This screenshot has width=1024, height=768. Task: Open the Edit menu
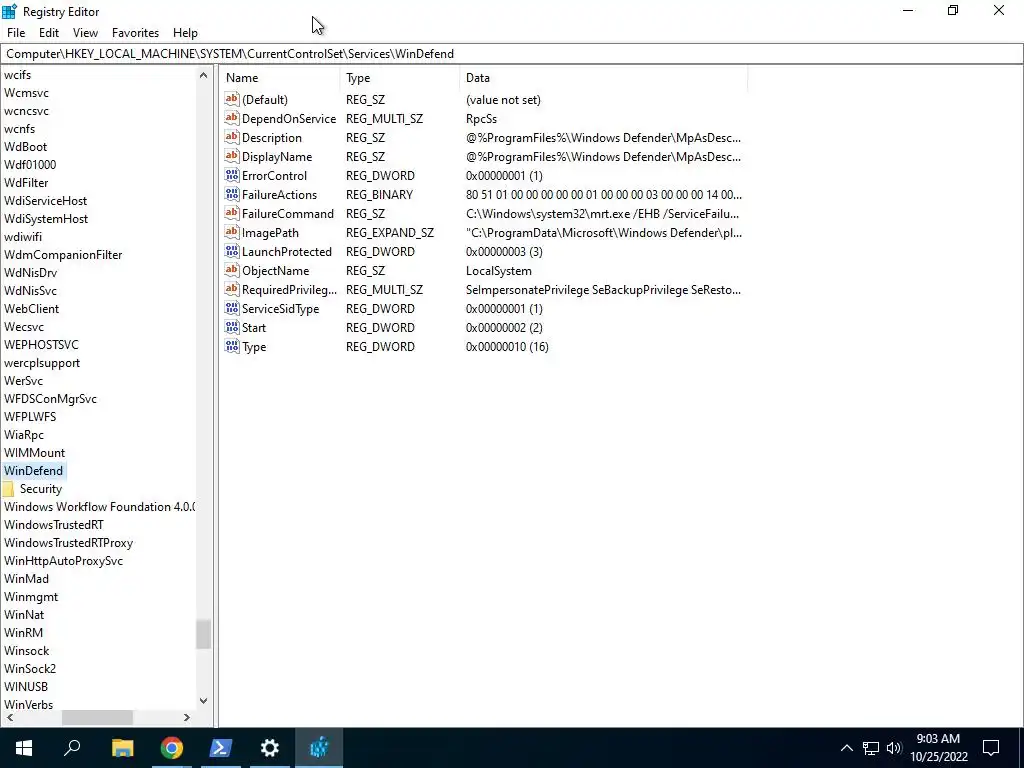49,33
